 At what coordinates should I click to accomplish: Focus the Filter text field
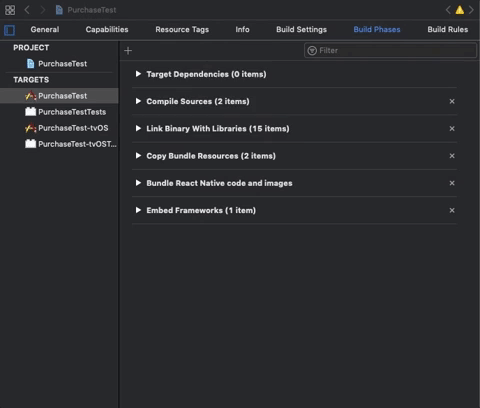[390, 51]
